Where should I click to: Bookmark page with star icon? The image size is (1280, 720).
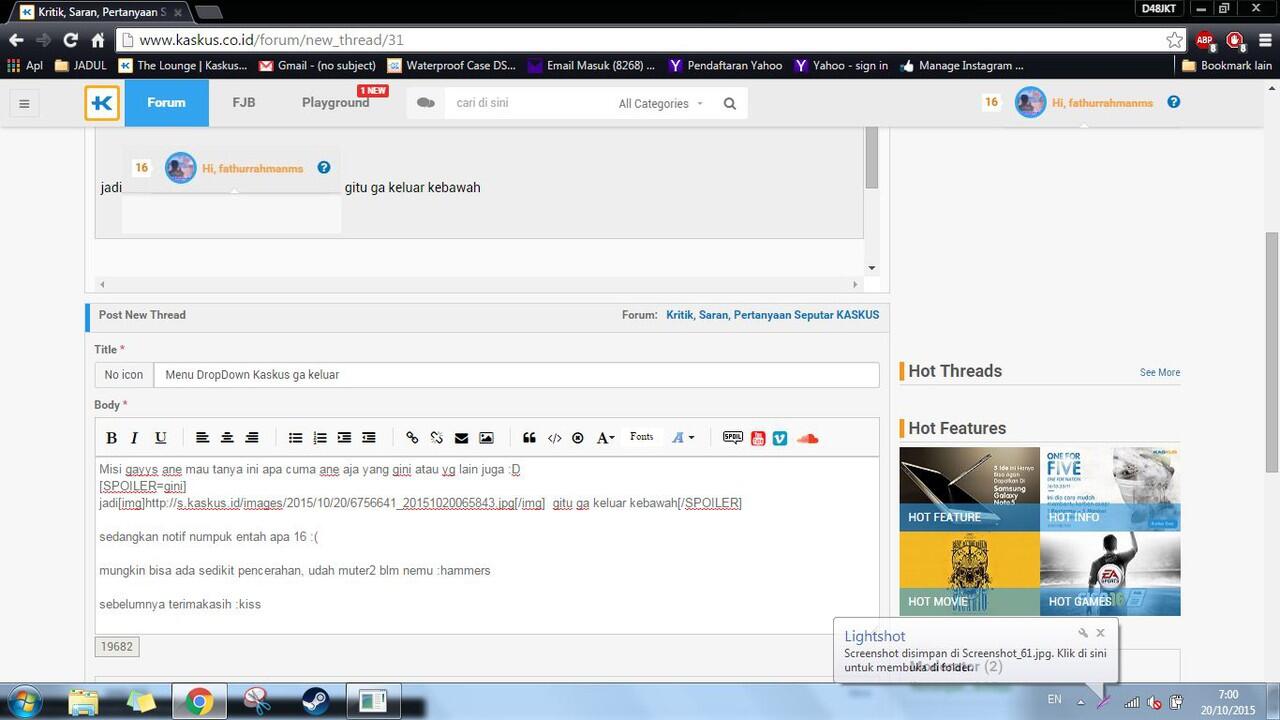pyautogui.click(x=1174, y=40)
